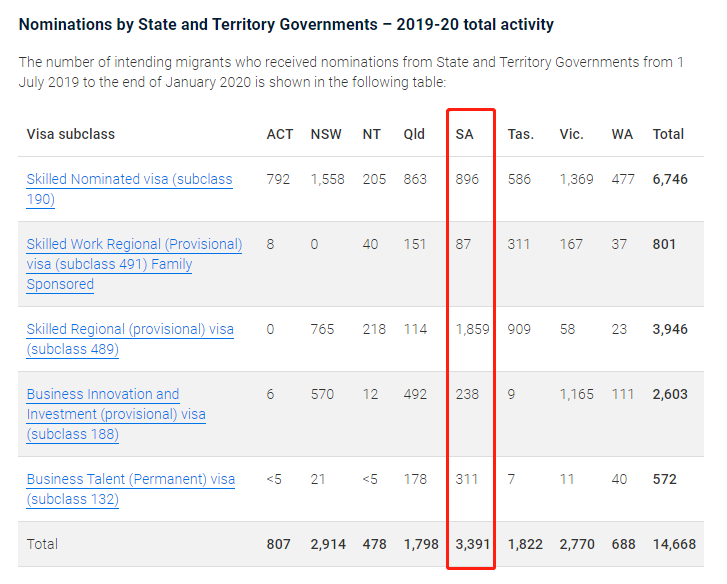
Task: Click the subclass 489 Qld value 114
Action: 415,329
